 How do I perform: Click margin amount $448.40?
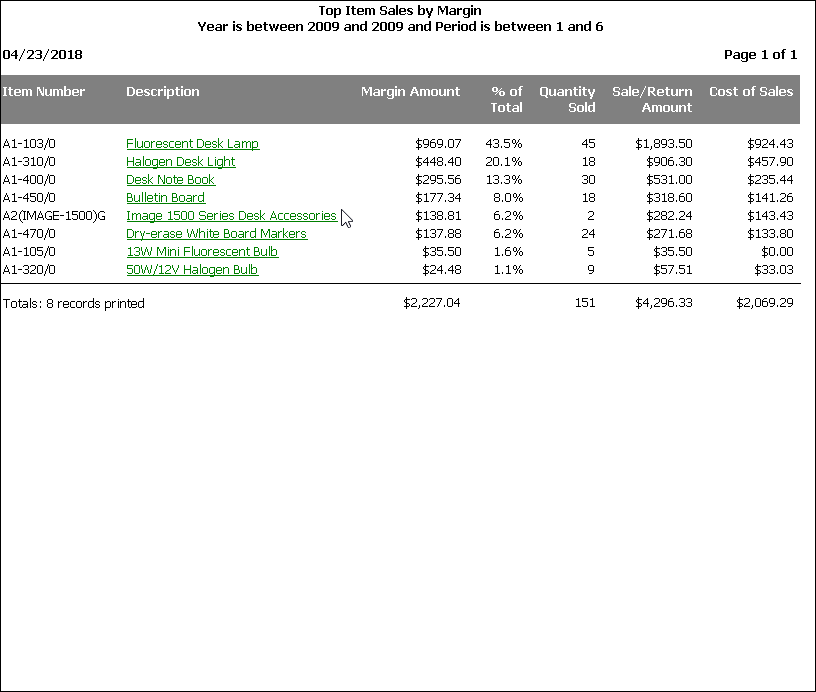pyautogui.click(x=438, y=162)
